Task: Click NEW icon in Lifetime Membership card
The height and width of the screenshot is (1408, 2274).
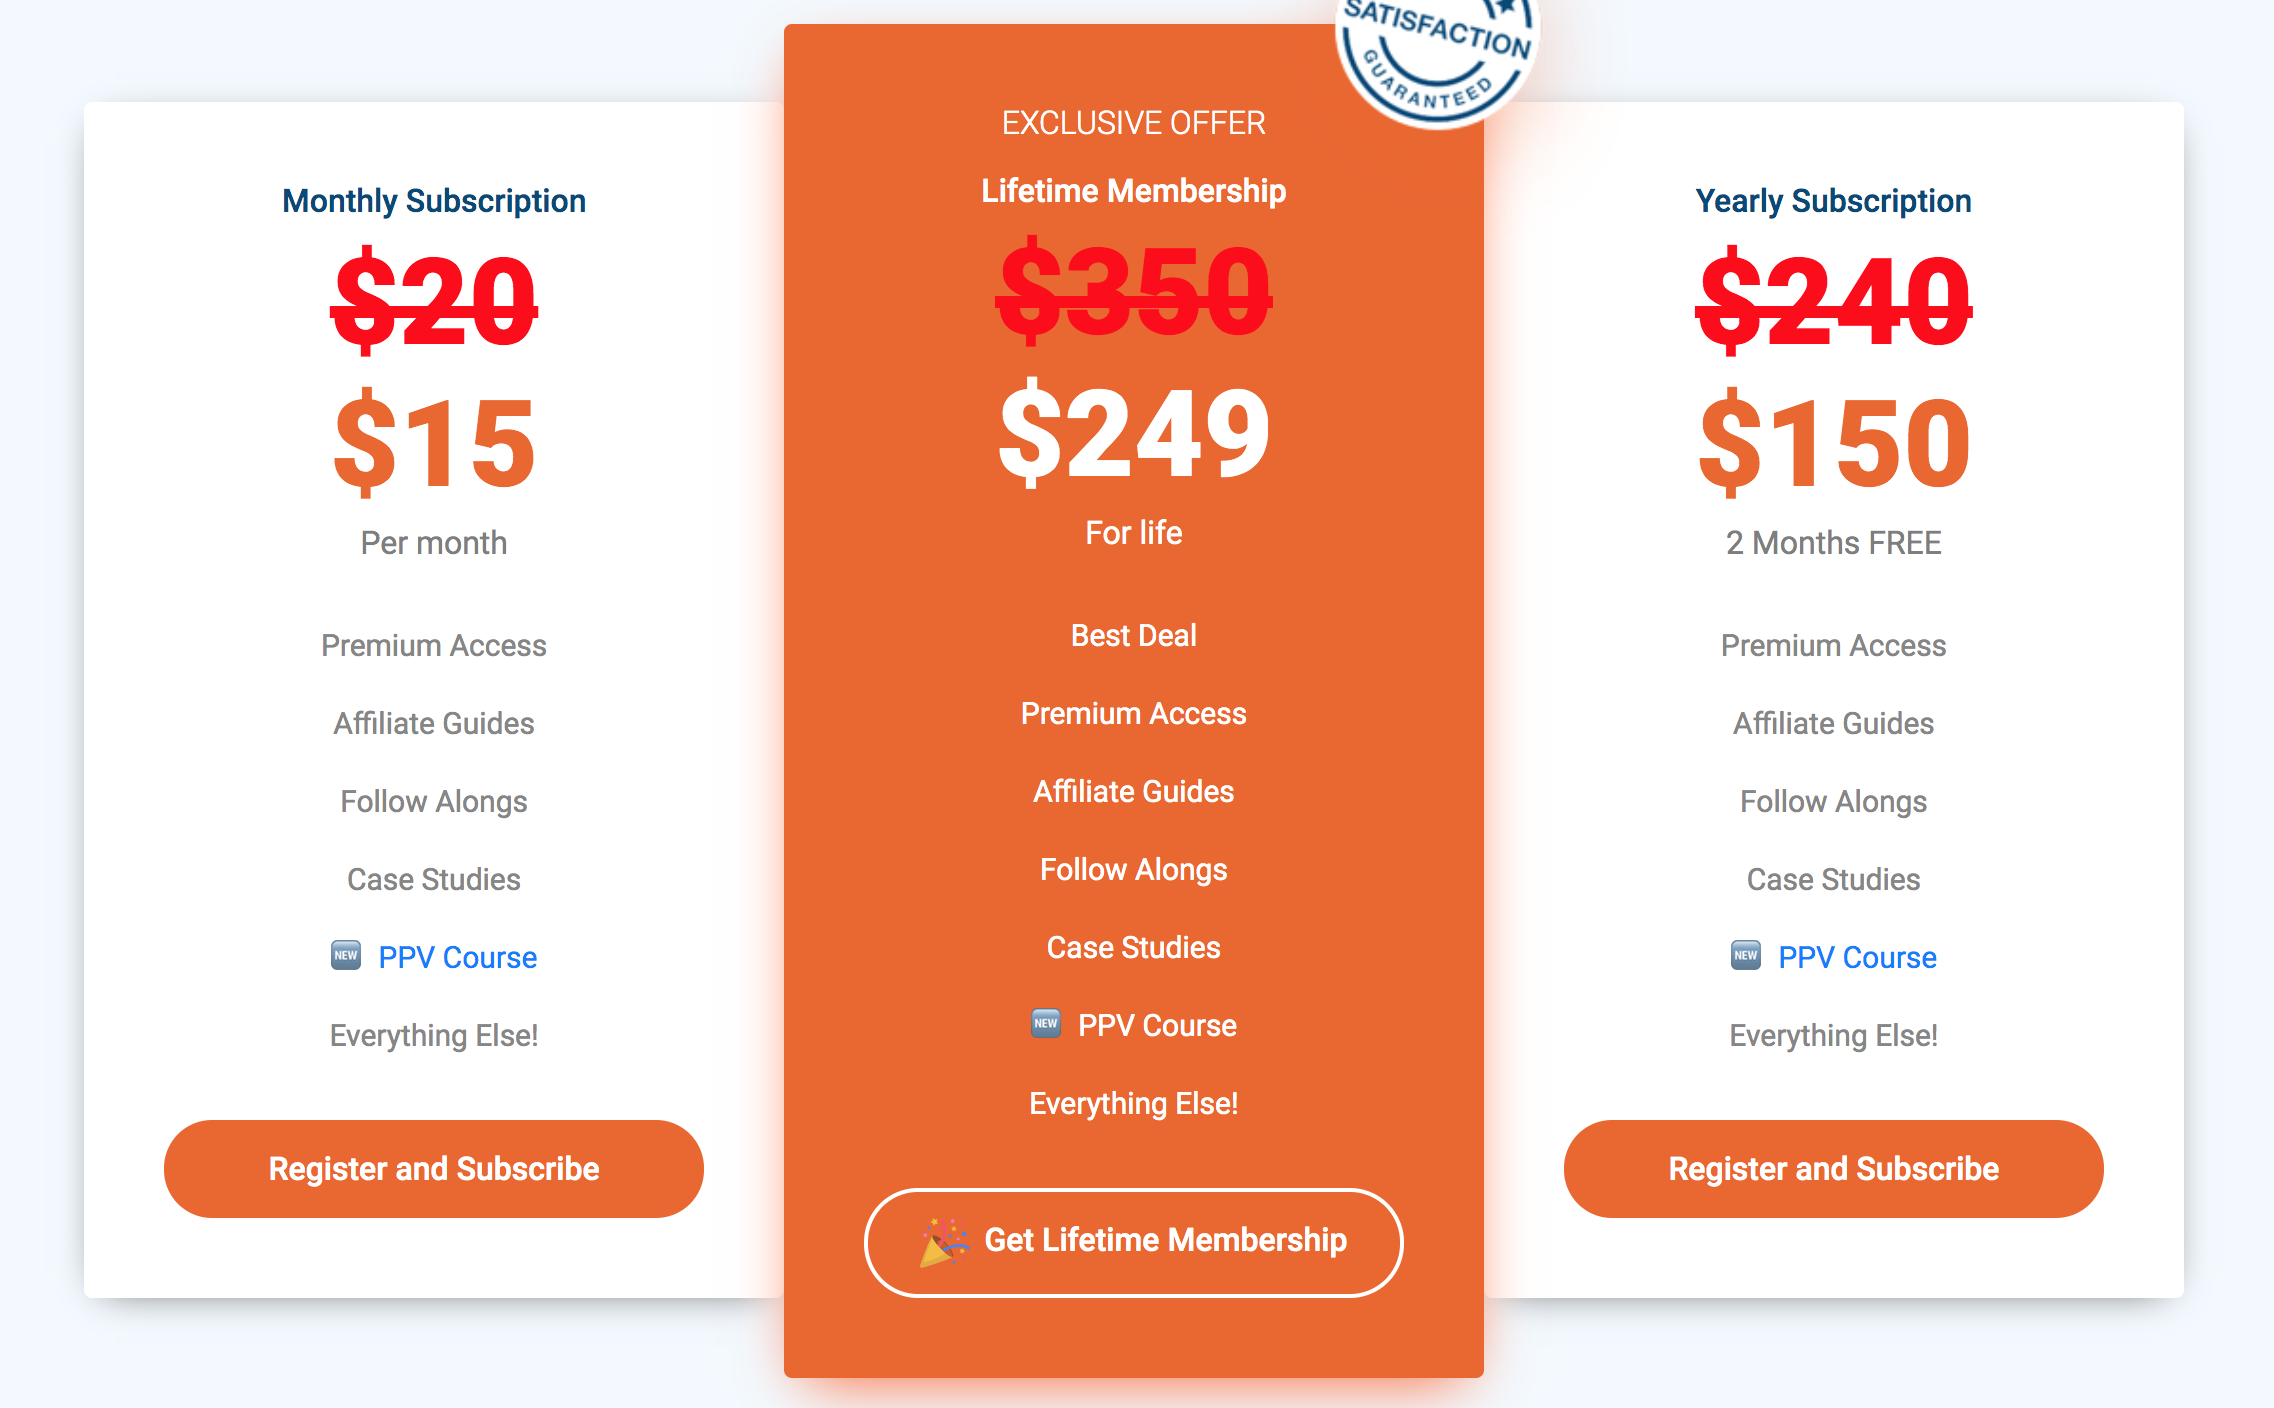Action: tap(1046, 1023)
